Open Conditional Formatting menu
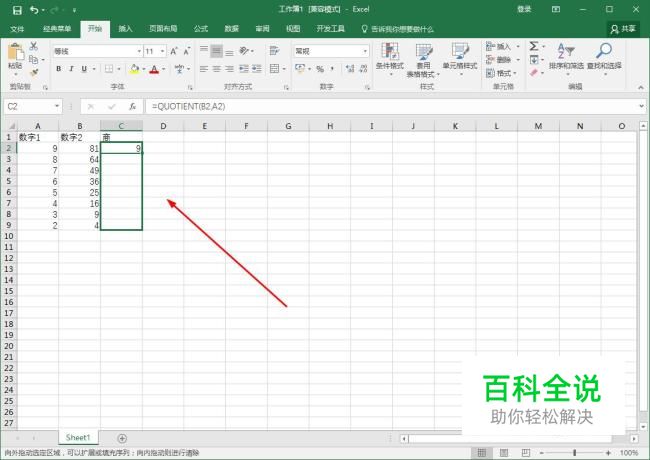This screenshot has height=460, width=650. [x=390, y=59]
